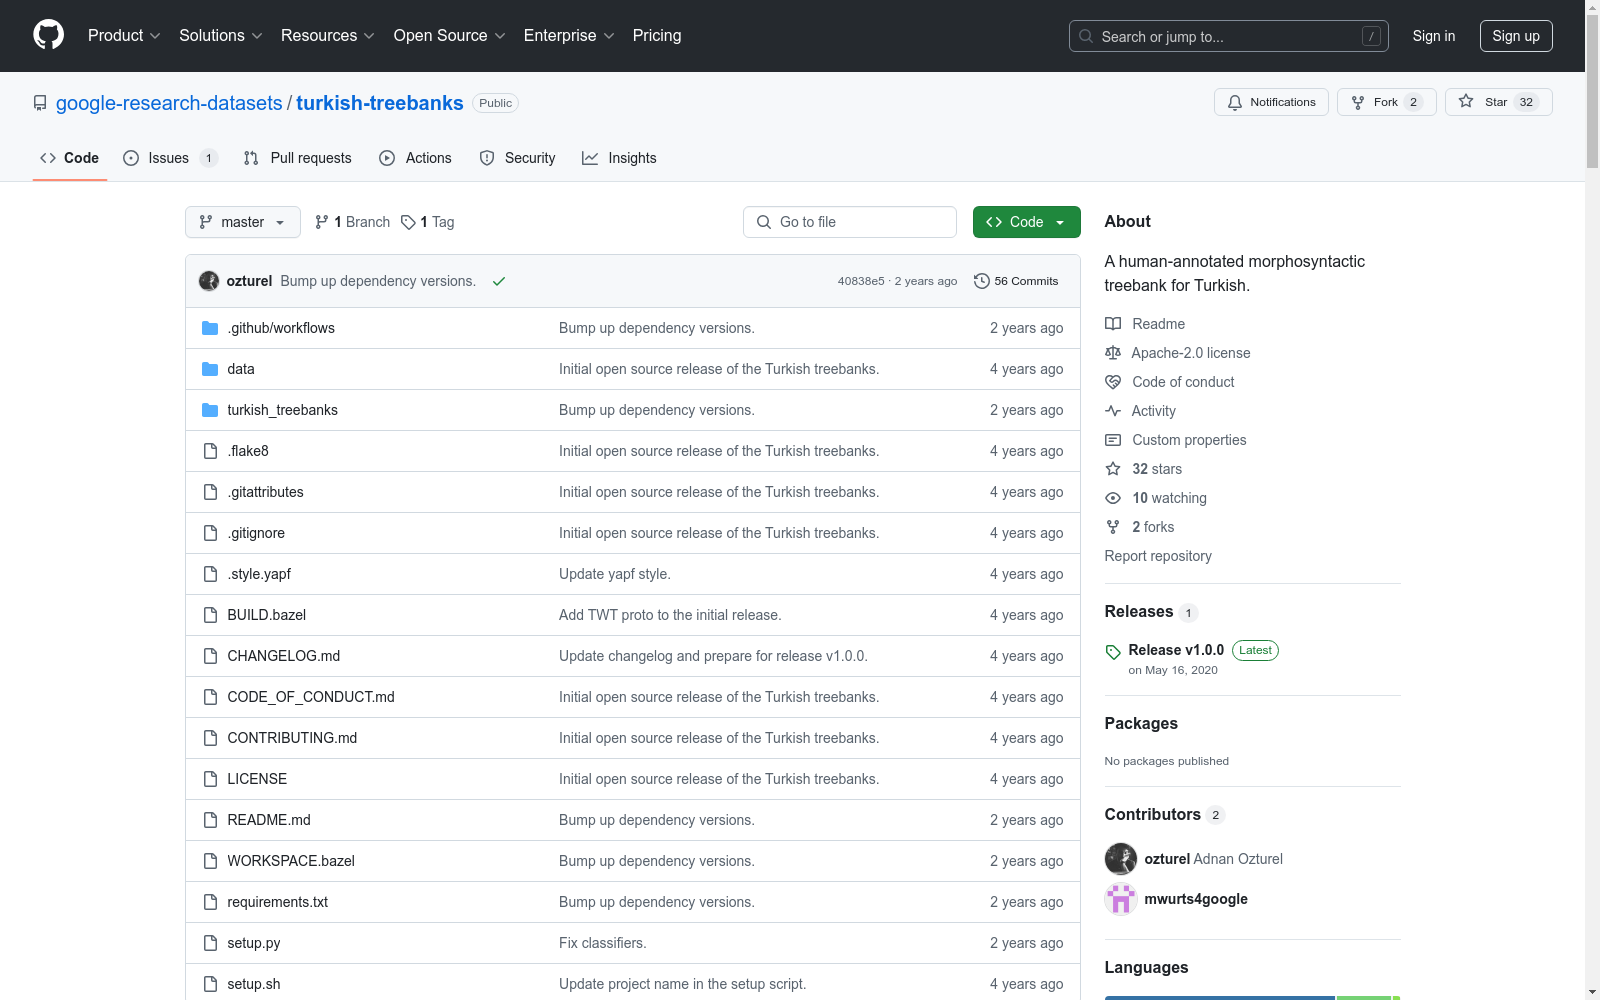This screenshot has height=1000, width=1600.
Task: Click the file icon beside requirements.txt
Action: (x=210, y=902)
